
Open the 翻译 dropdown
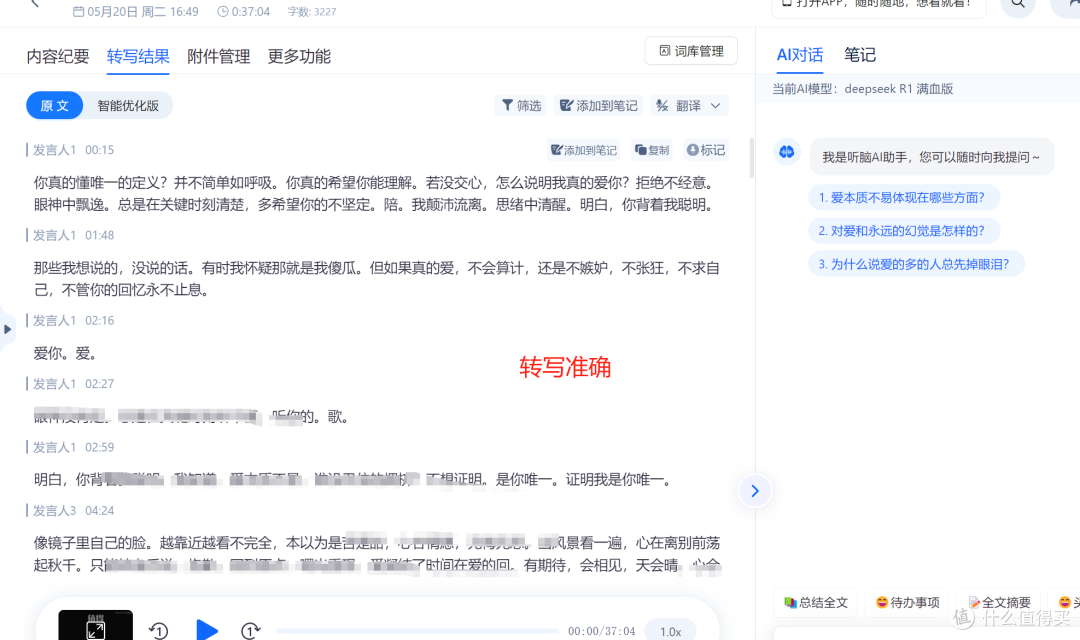click(x=689, y=105)
